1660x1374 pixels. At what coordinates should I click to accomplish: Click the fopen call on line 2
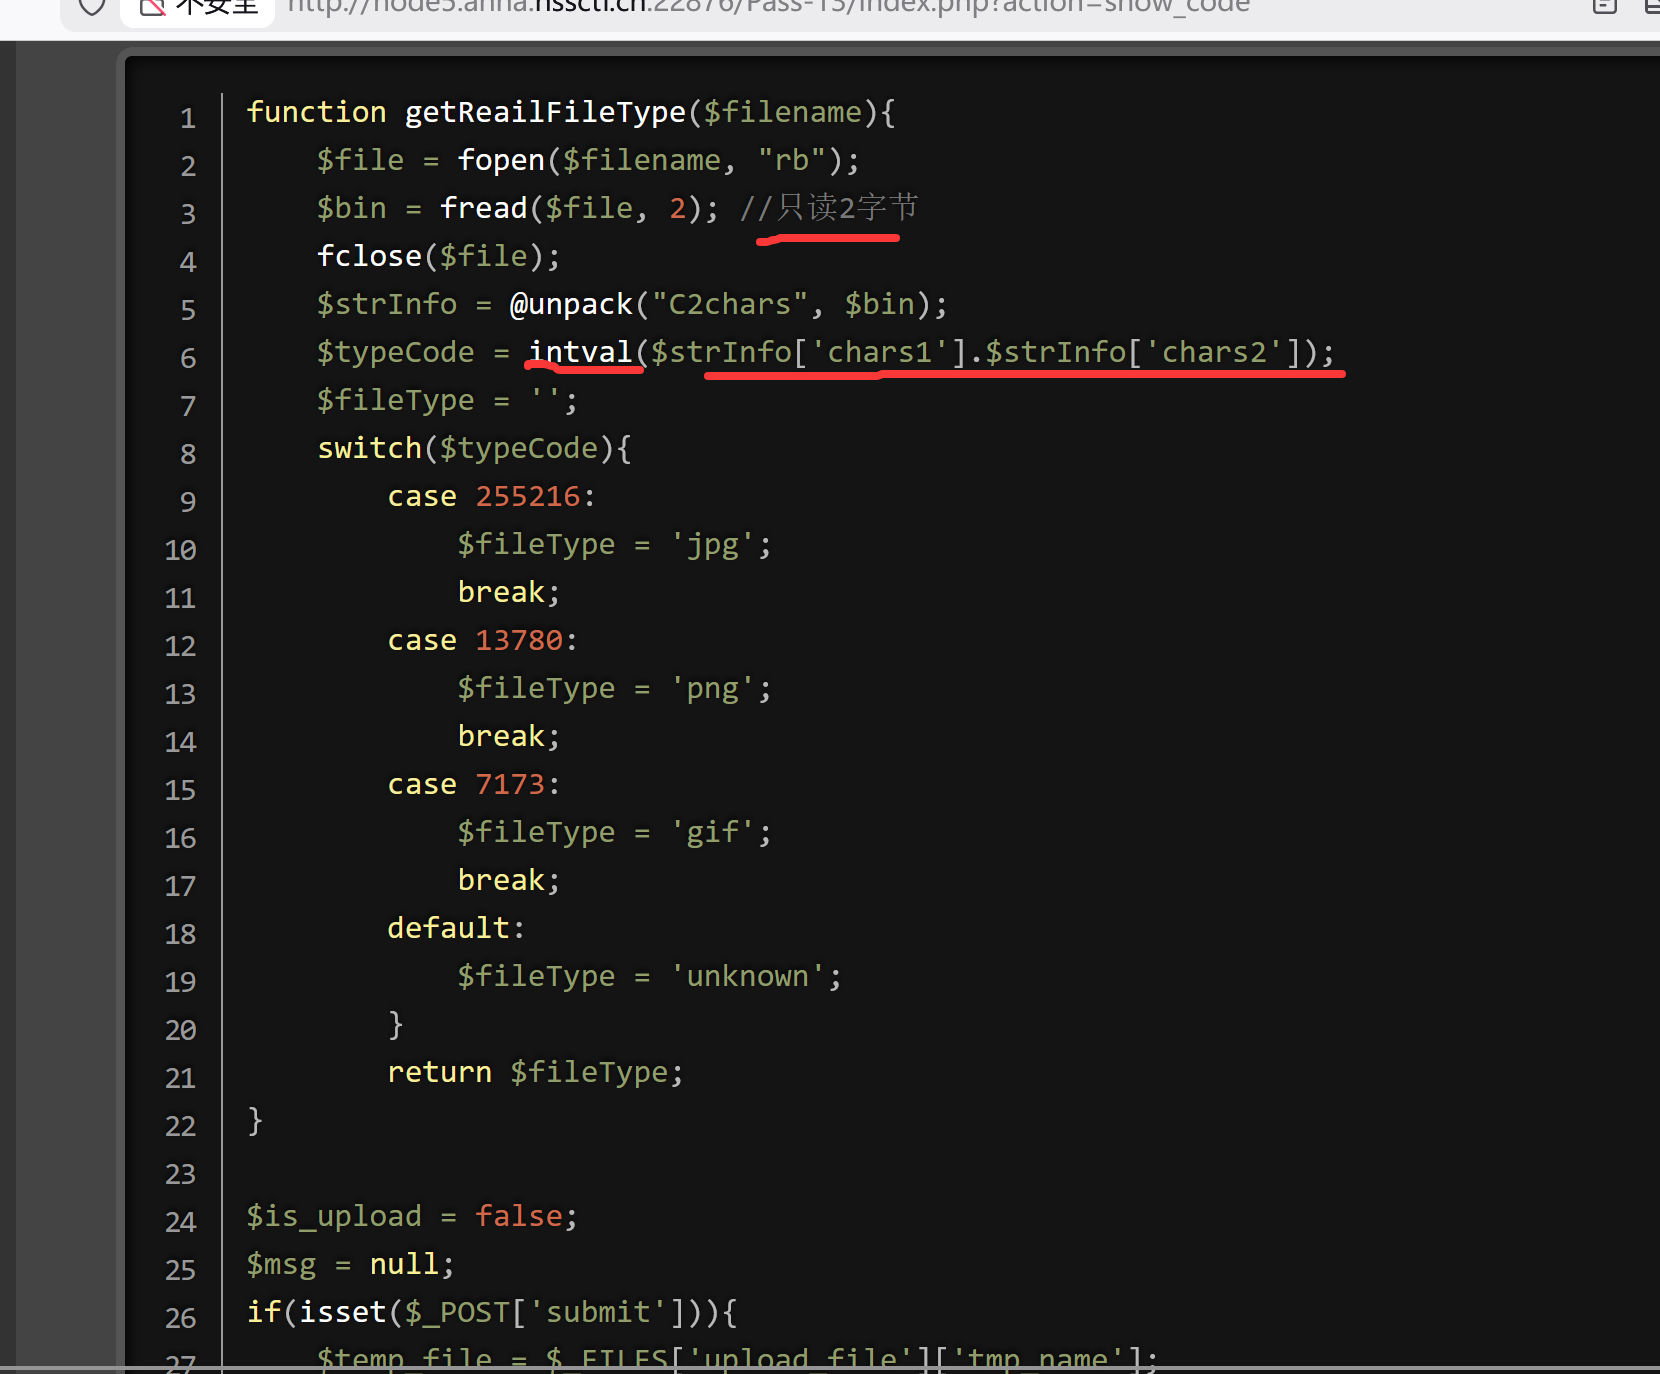click(x=500, y=160)
